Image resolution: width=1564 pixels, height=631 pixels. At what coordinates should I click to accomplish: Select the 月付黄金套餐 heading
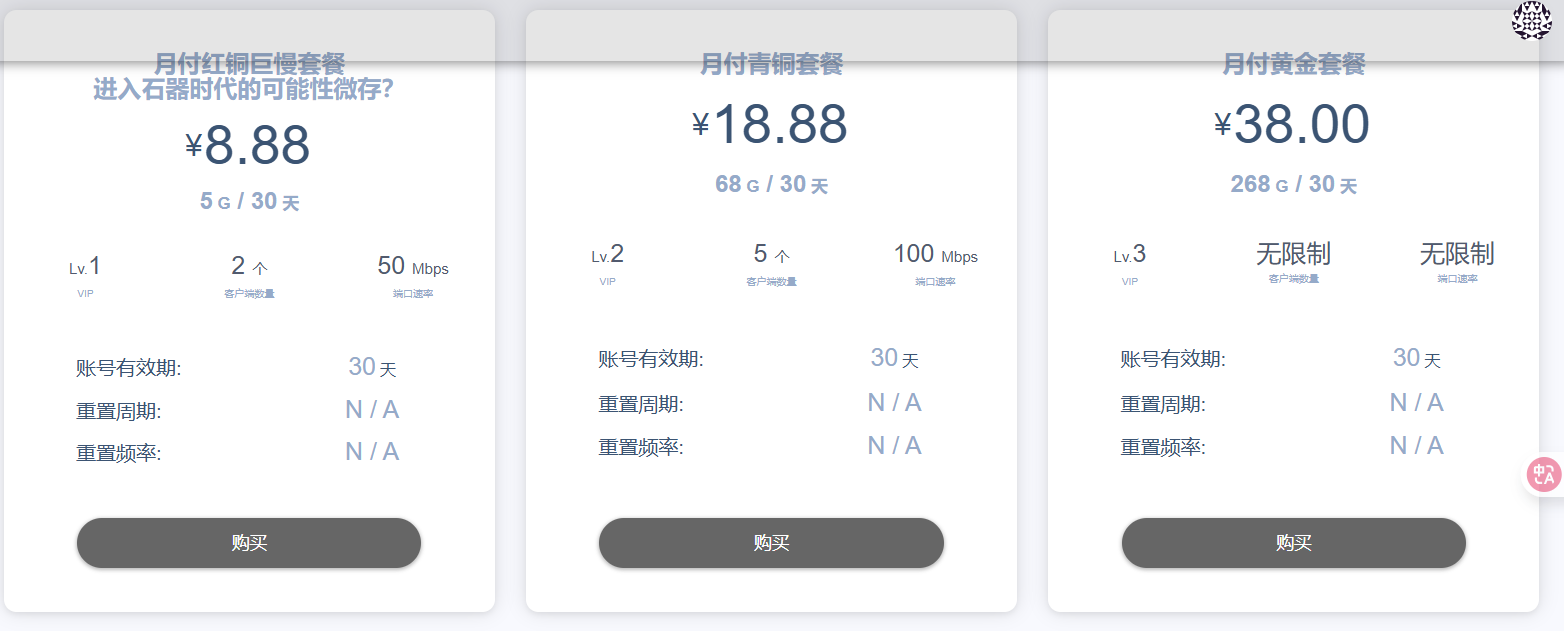pos(1294,65)
